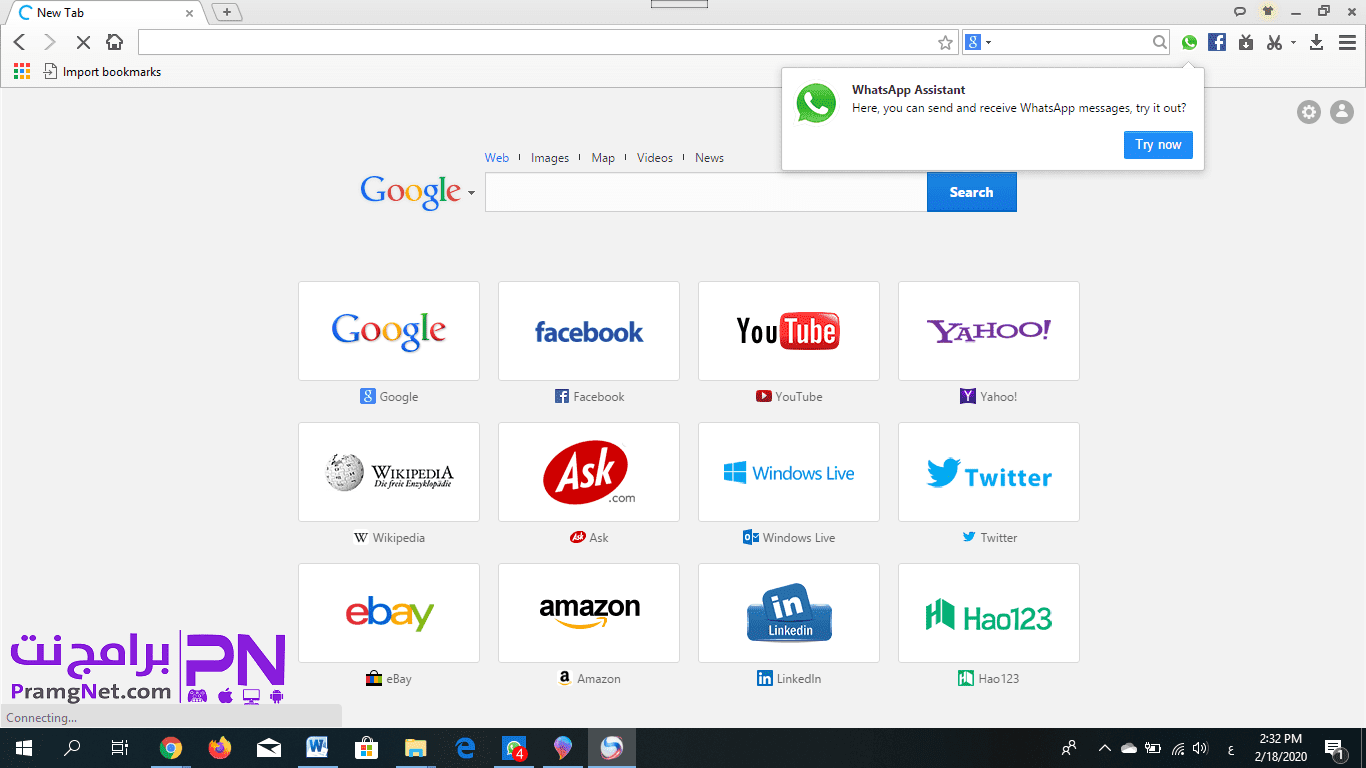The image size is (1366, 768).
Task: Open the Ask.com speed dial thumbnail
Action: (589, 472)
